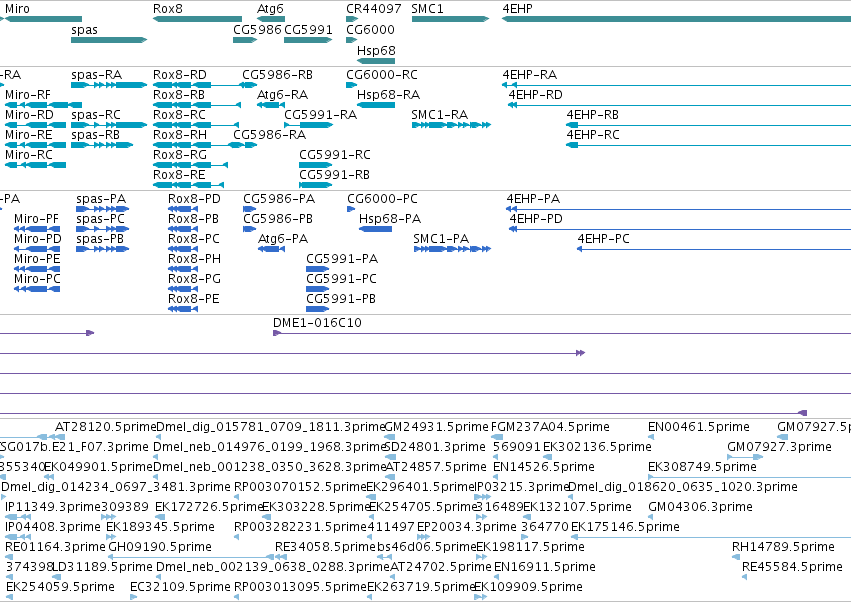Image resolution: width=851 pixels, height=602 pixels.
Task: Click the CR44097 gene label
Action: 373,9
